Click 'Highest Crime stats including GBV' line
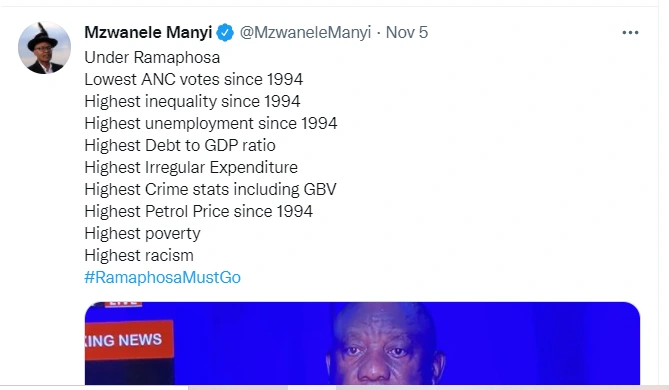The width and height of the screenshot is (669, 390). click(210, 189)
